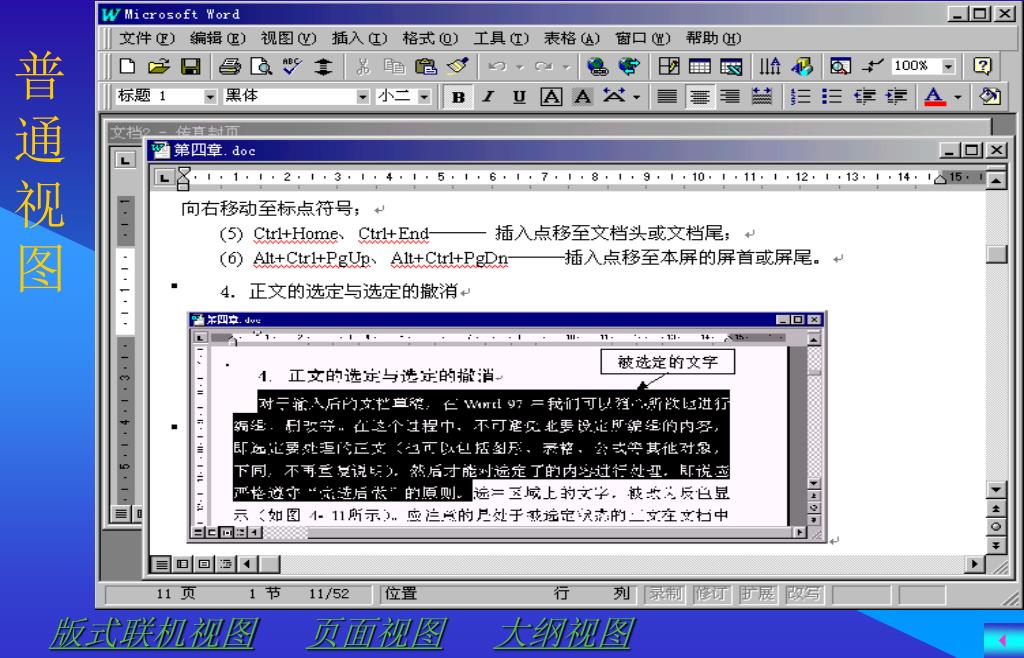Show the Drawing toolbar
1024x658 pixels.
coord(801,66)
